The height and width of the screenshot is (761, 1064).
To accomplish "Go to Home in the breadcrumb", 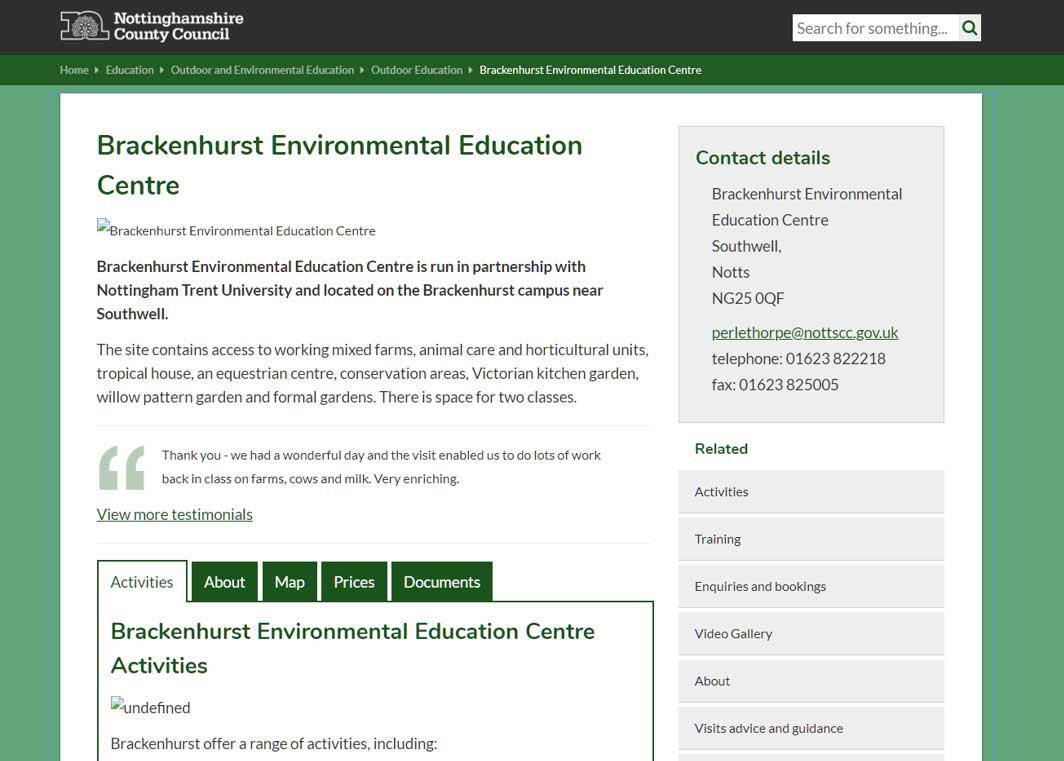I will (x=74, y=70).
